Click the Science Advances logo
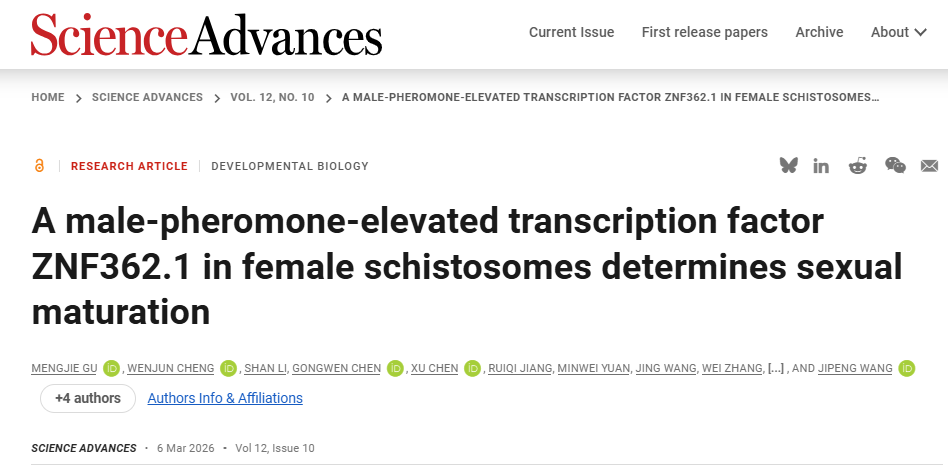The width and height of the screenshot is (948, 469). click(206, 35)
